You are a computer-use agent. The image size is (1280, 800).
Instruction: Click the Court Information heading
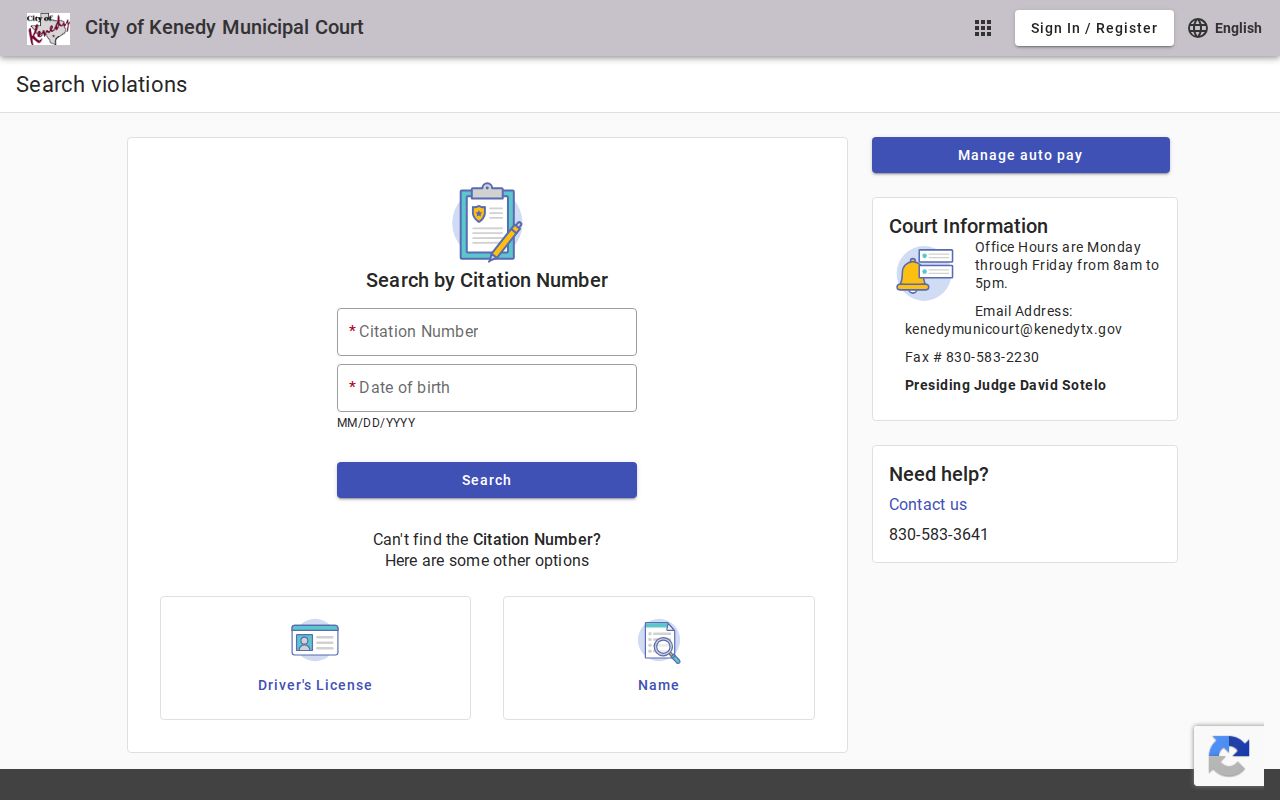pyautogui.click(x=968, y=226)
